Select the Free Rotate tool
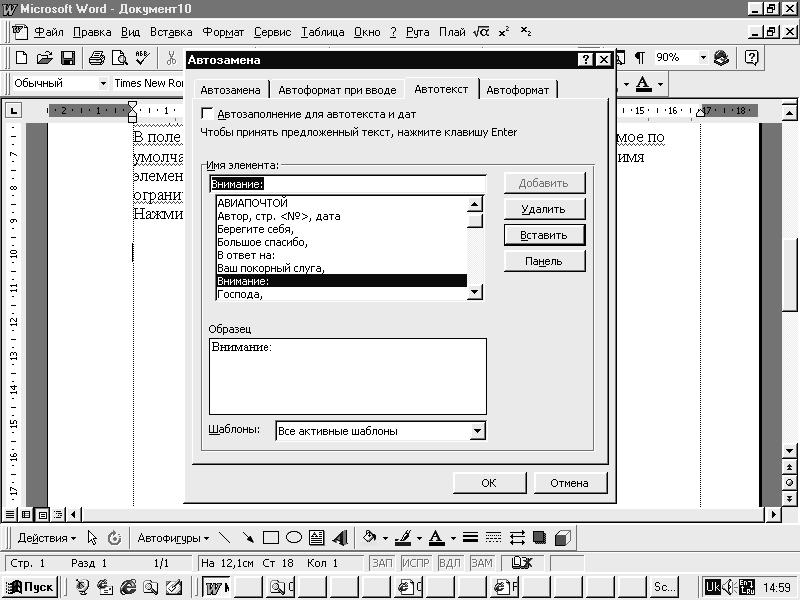Image resolution: width=800 pixels, height=600 pixels. pos(114,538)
